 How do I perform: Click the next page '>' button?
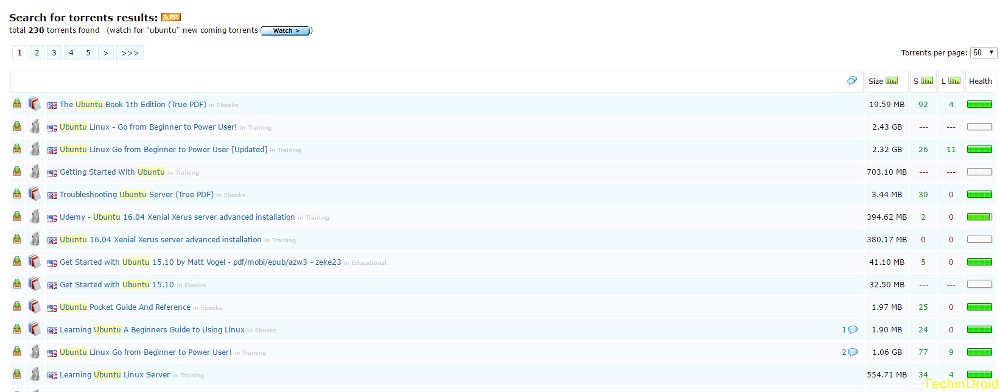coord(106,53)
